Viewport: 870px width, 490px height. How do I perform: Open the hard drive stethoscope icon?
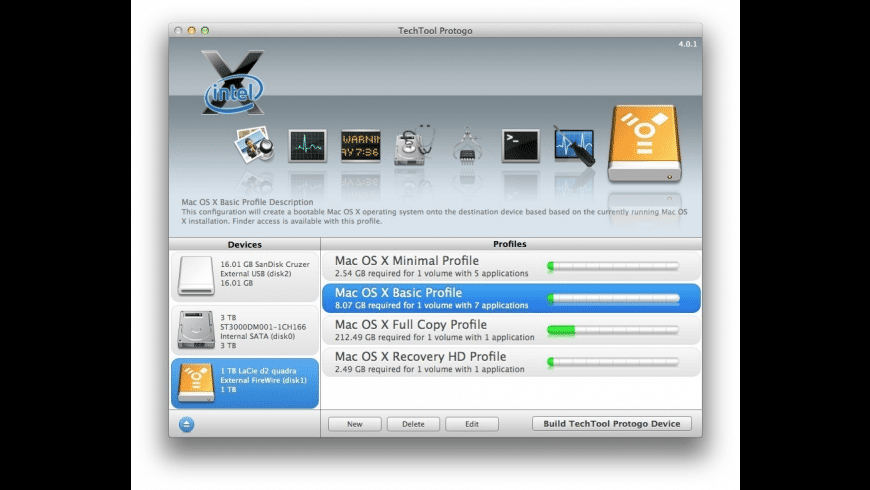click(x=413, y=145)
